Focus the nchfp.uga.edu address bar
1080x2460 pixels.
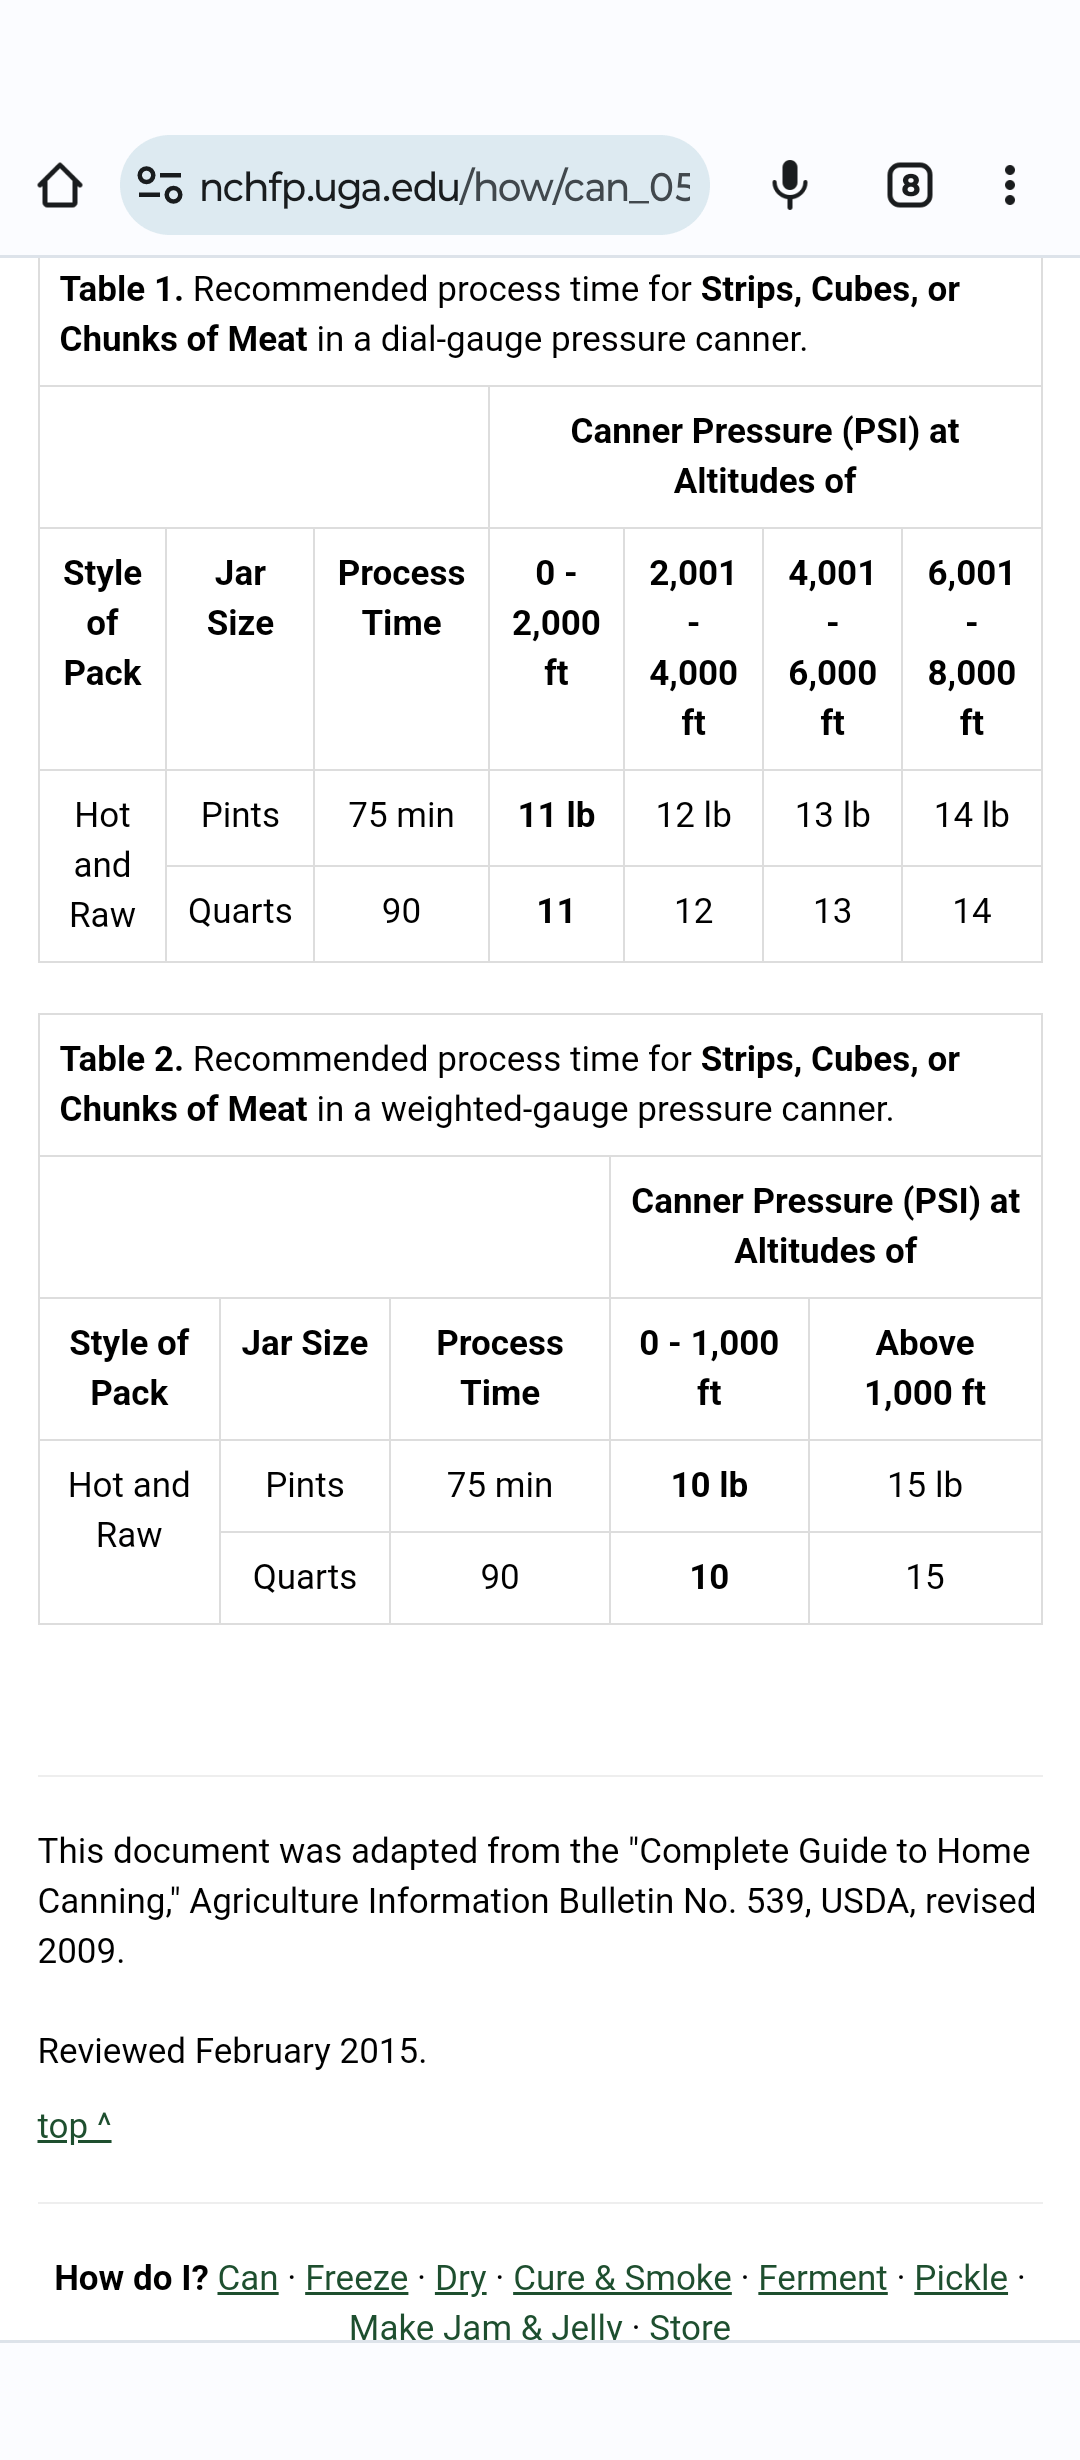pyautogui.click(x=445, y=186)
